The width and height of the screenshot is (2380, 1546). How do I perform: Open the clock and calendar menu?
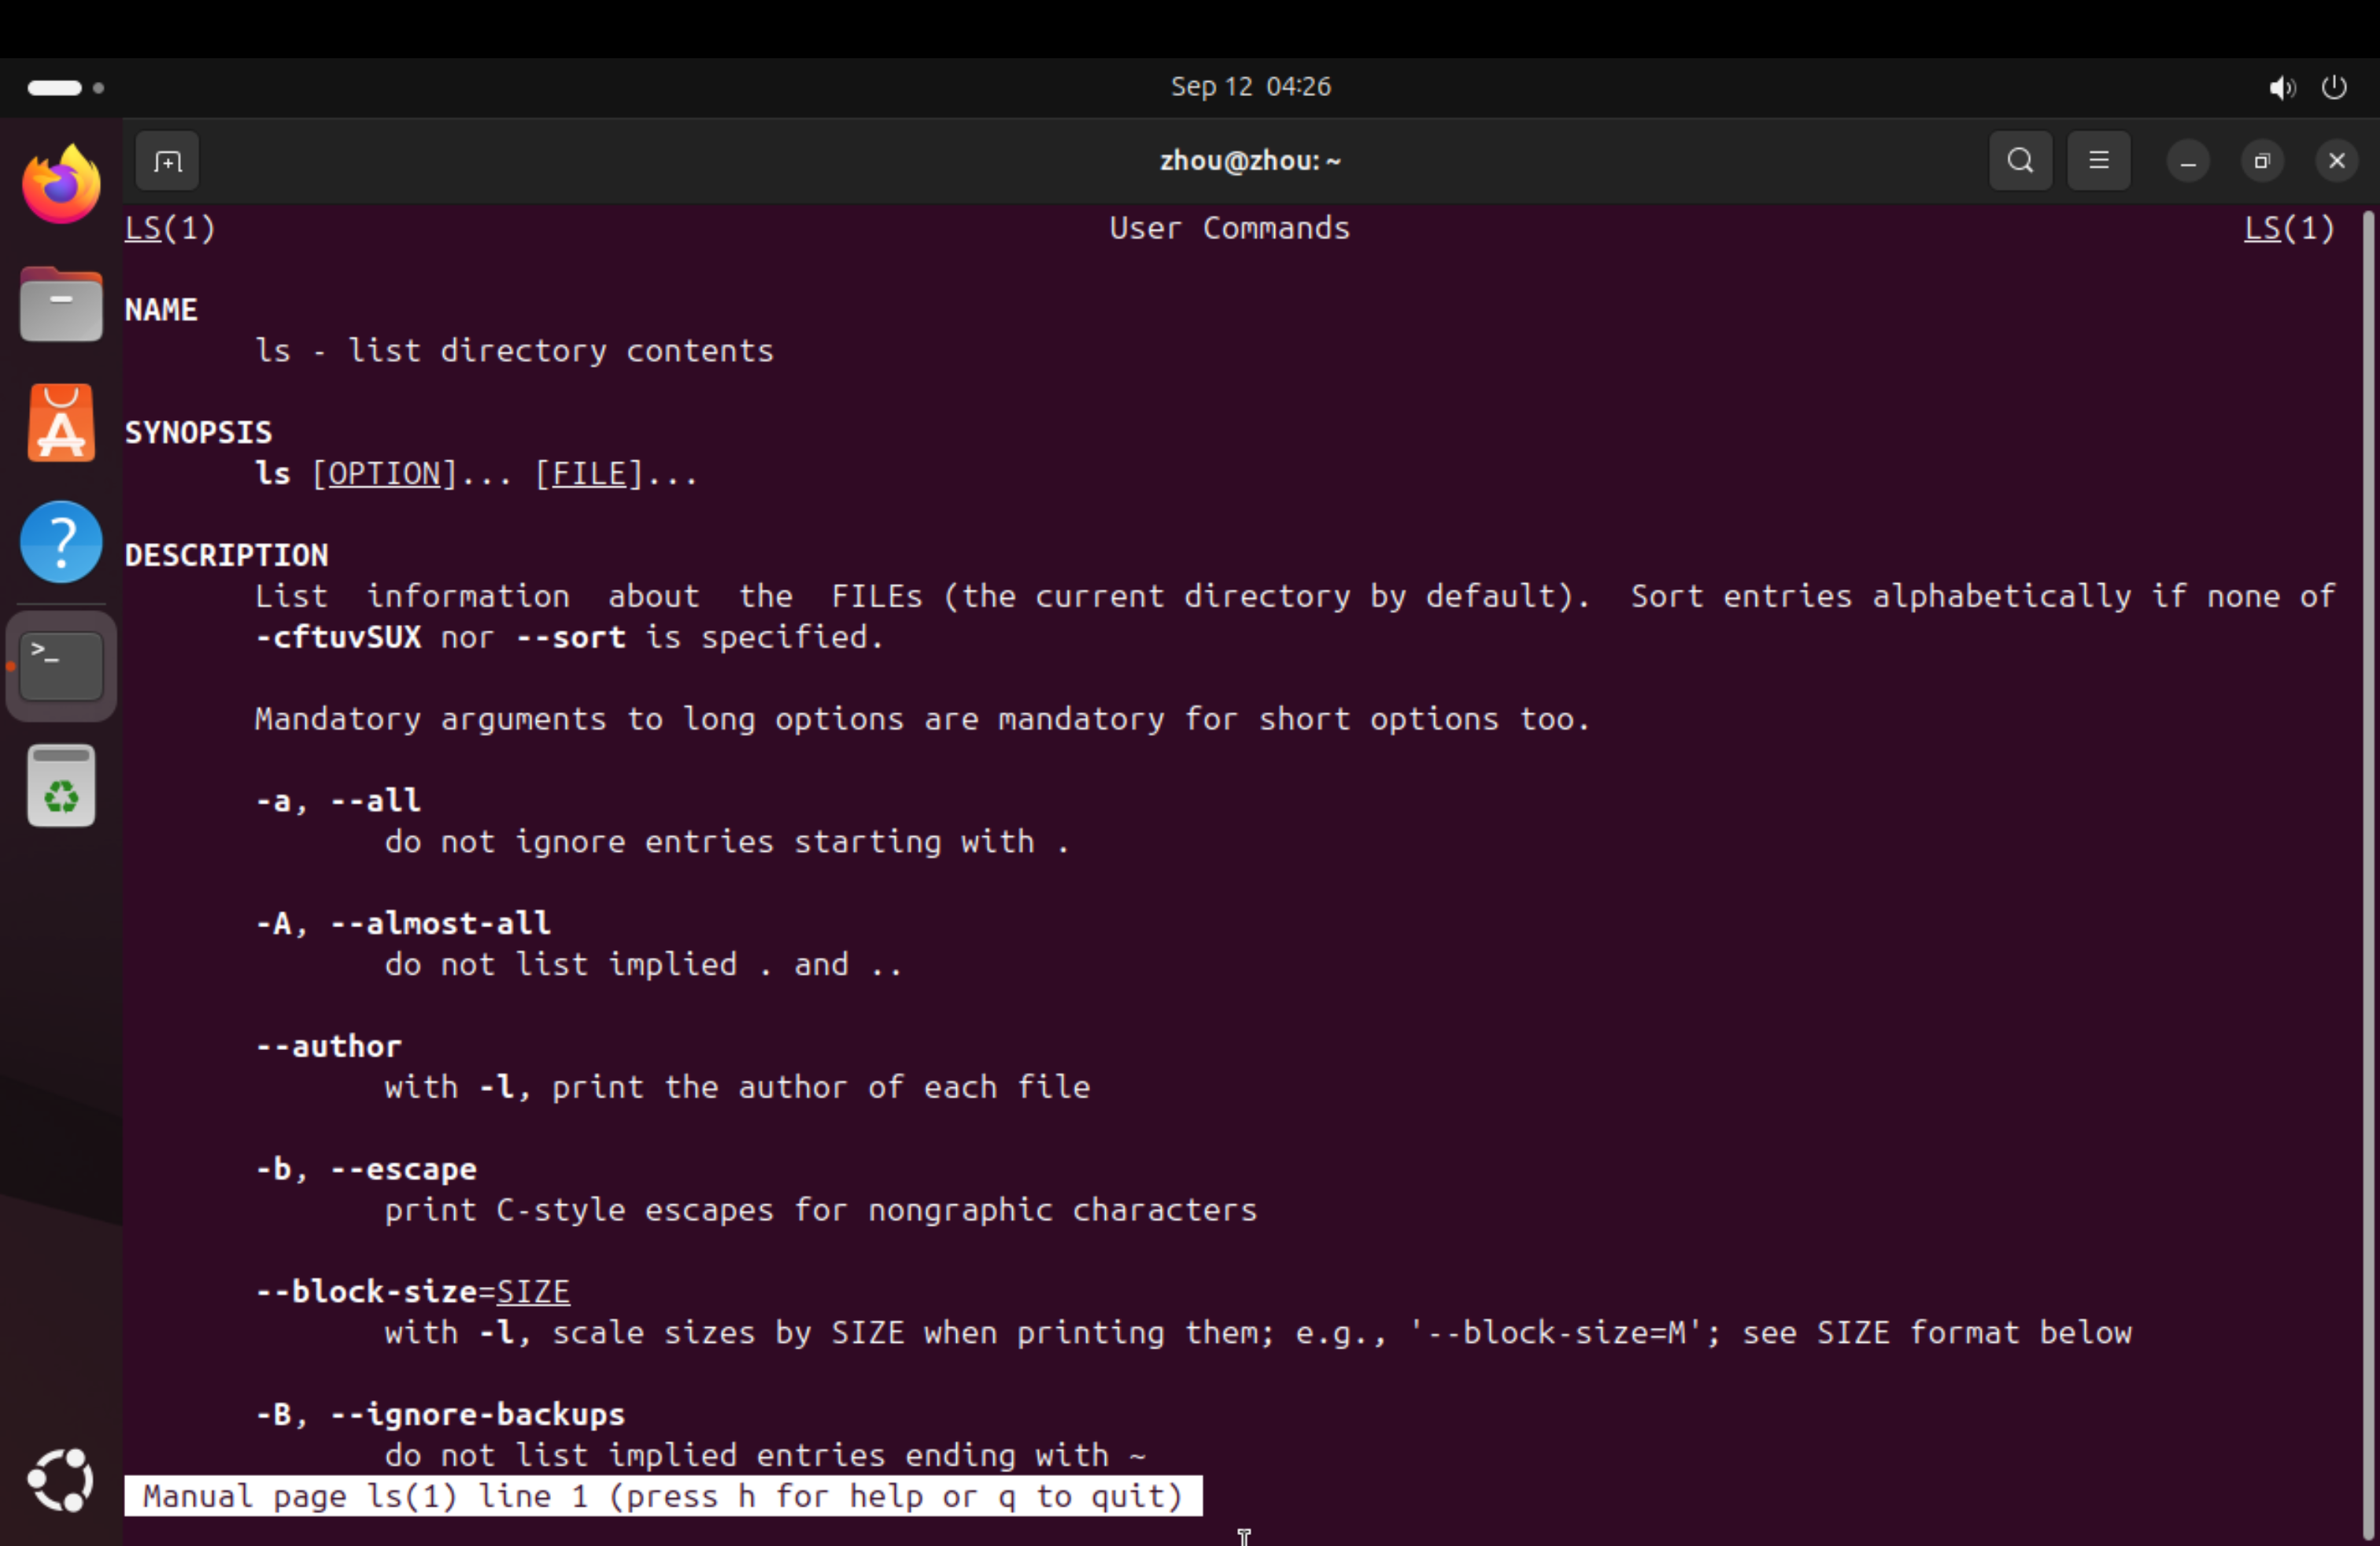coord(1250,87)
